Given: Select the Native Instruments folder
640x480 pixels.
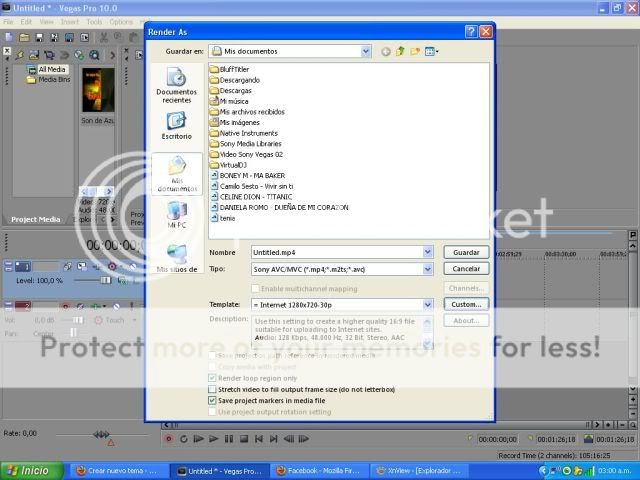Looking at the screenshot, I should 244,133.
